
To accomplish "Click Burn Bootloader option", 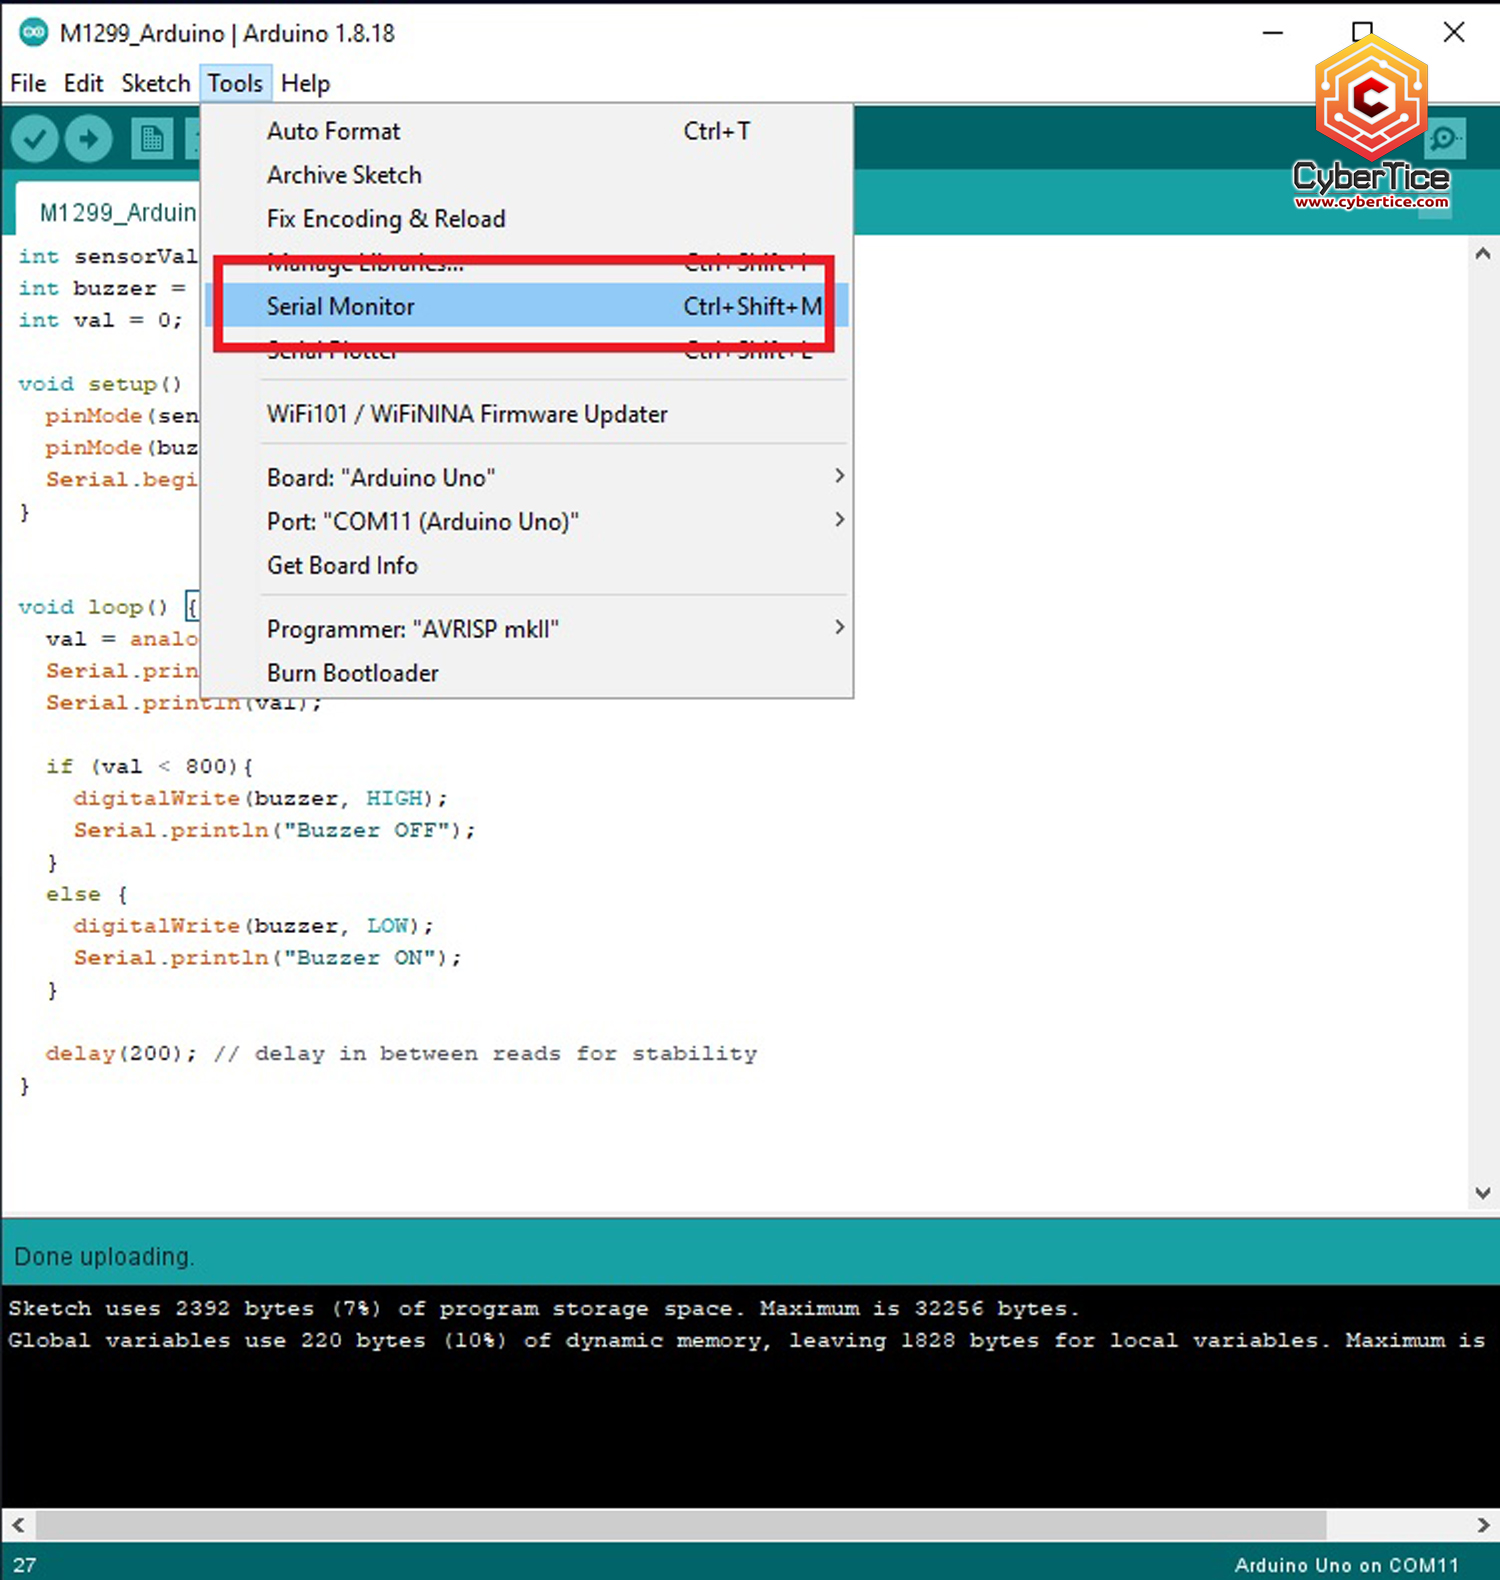I will pyautogui.click(x=352, y=673).
